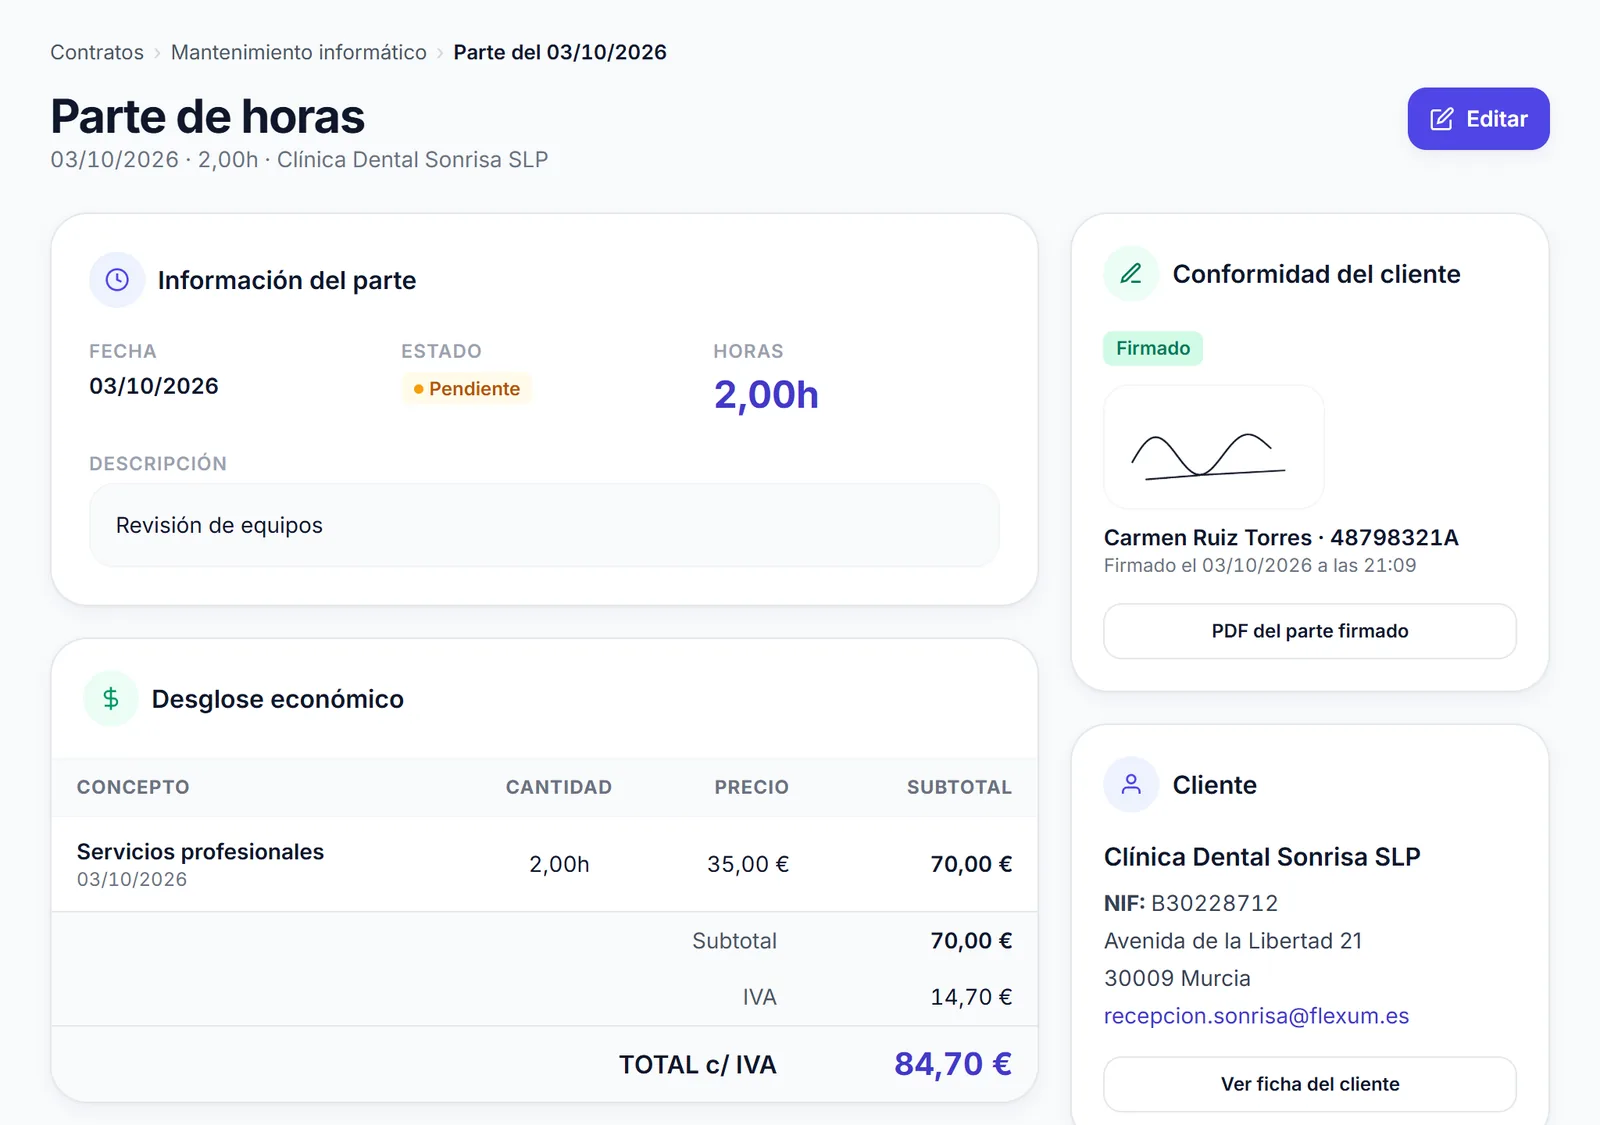Click the Editar button
This screenshot has height=1125, width=1600.
coord(1478,119)
